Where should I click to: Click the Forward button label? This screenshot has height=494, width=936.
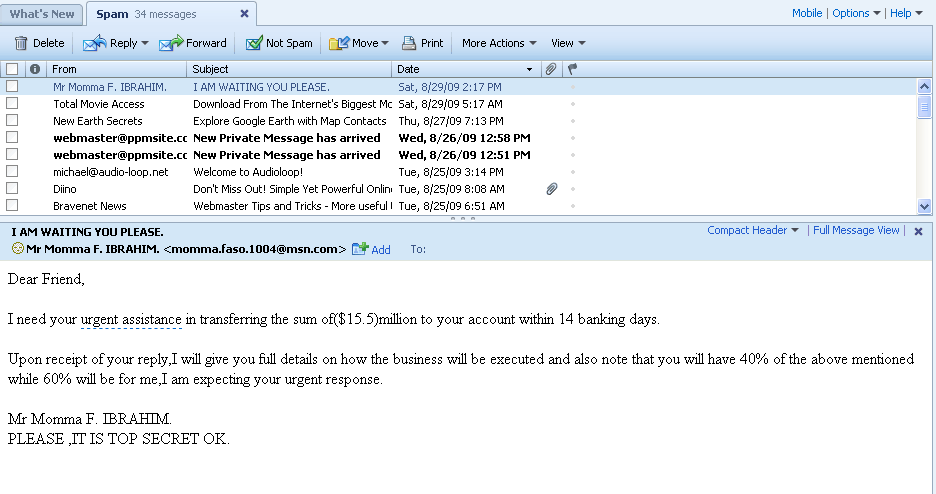(206, 43)
